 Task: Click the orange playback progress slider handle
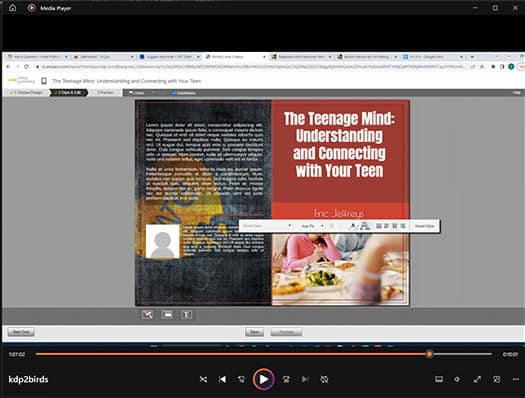click(430, 354)
